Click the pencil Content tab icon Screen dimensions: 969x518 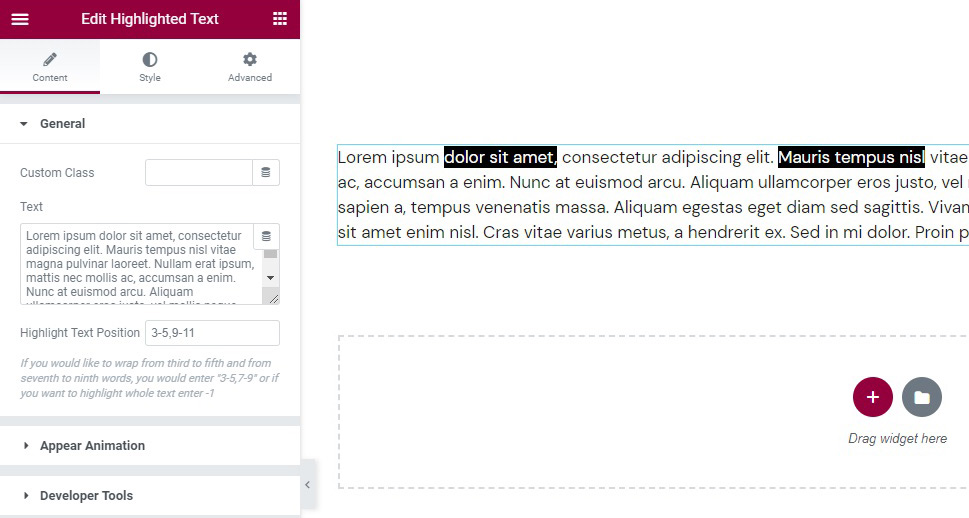click(x=50, y=60)
